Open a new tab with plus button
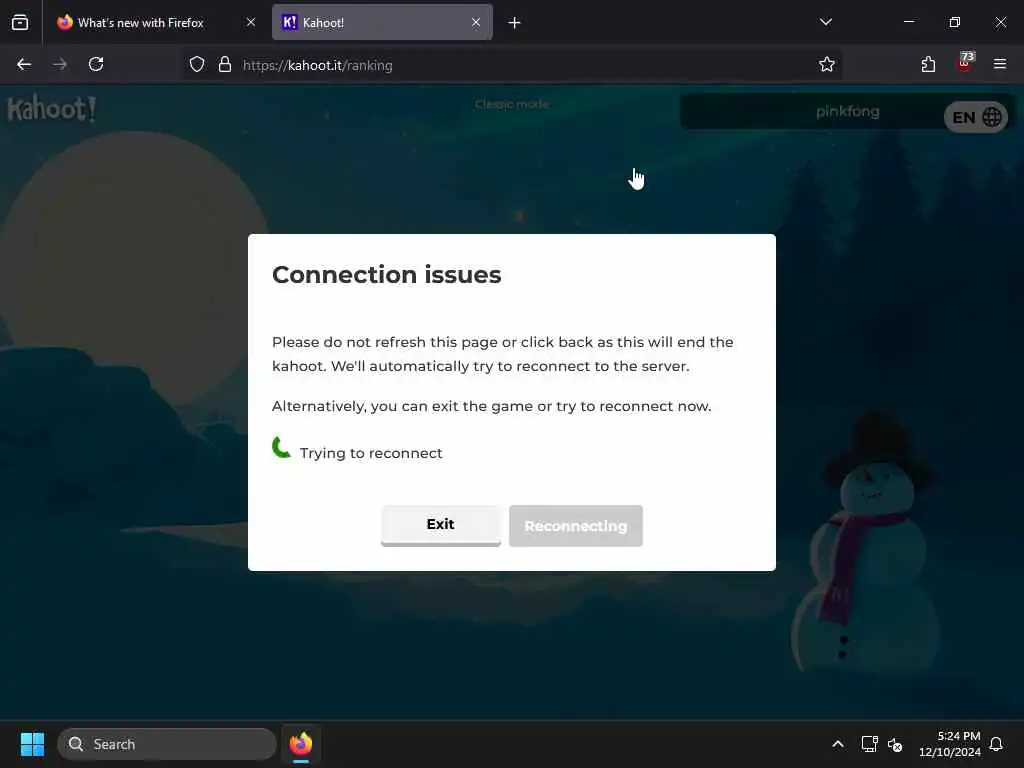Screen dimensions: 1024x768 (515, 23)
